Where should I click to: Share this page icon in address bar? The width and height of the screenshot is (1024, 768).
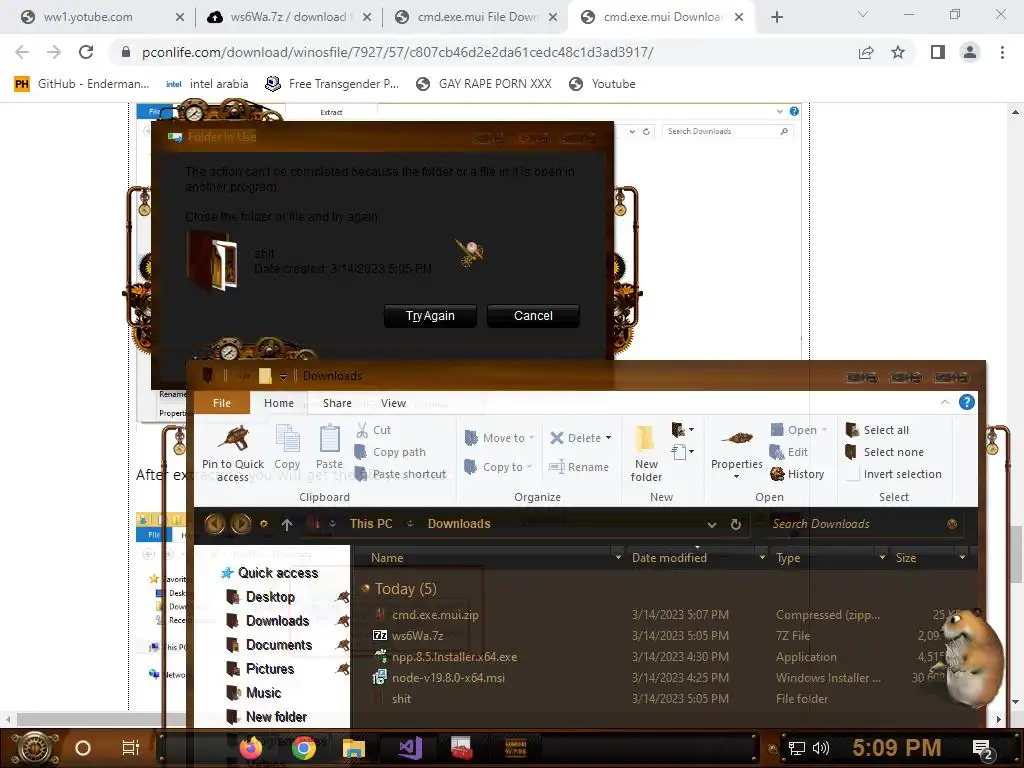pos(866,52)
